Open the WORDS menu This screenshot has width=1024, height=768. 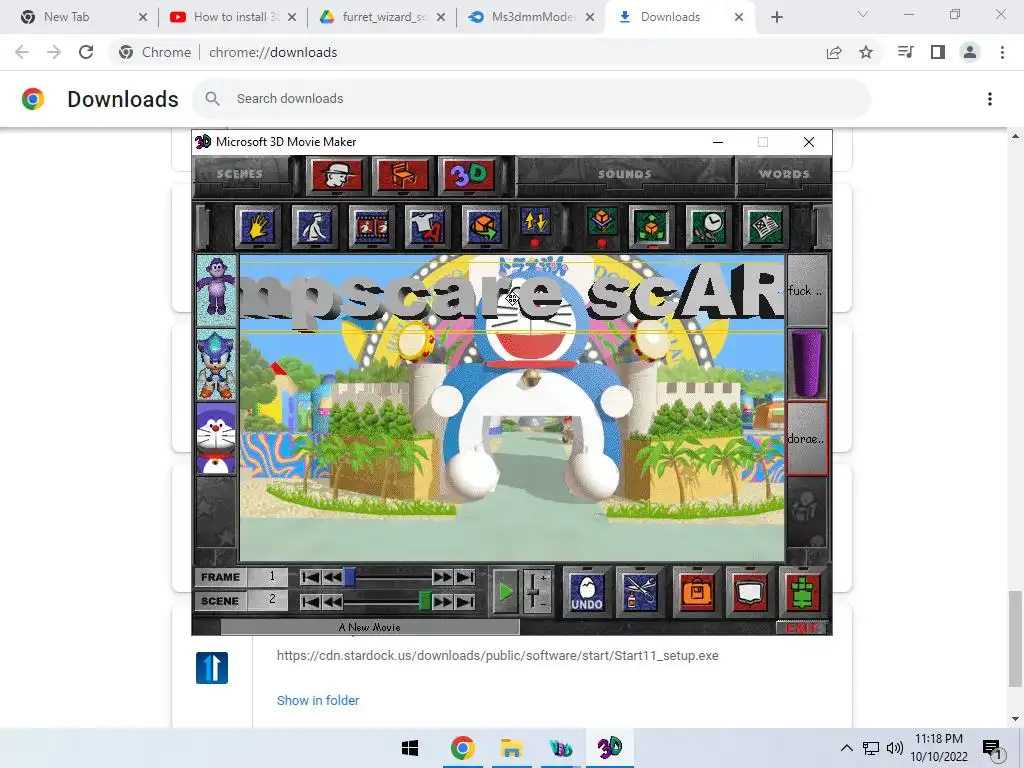(x=784, y=174)
